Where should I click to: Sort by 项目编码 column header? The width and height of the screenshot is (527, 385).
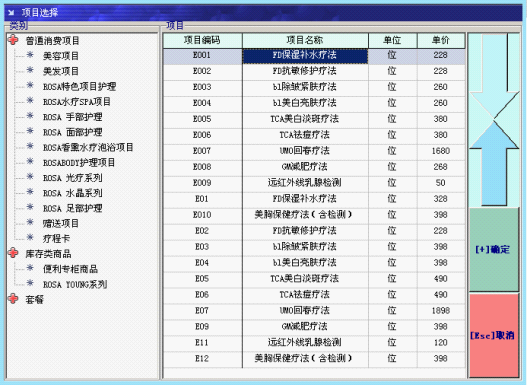203,41
